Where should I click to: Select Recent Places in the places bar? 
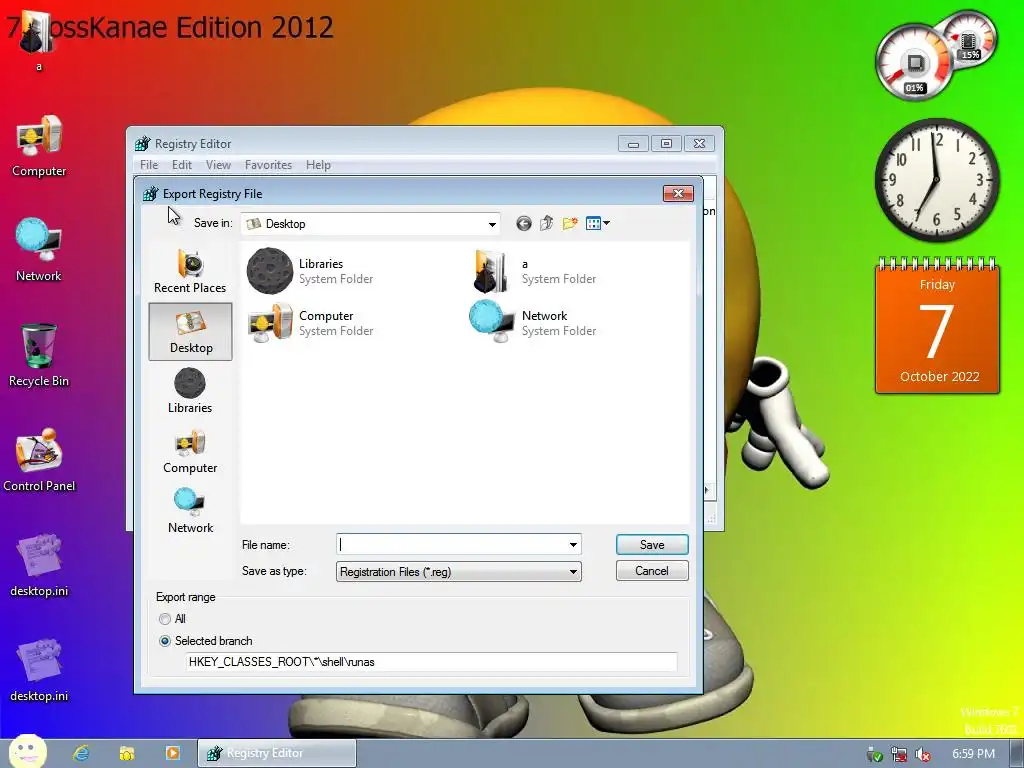(x=190, y=272)
